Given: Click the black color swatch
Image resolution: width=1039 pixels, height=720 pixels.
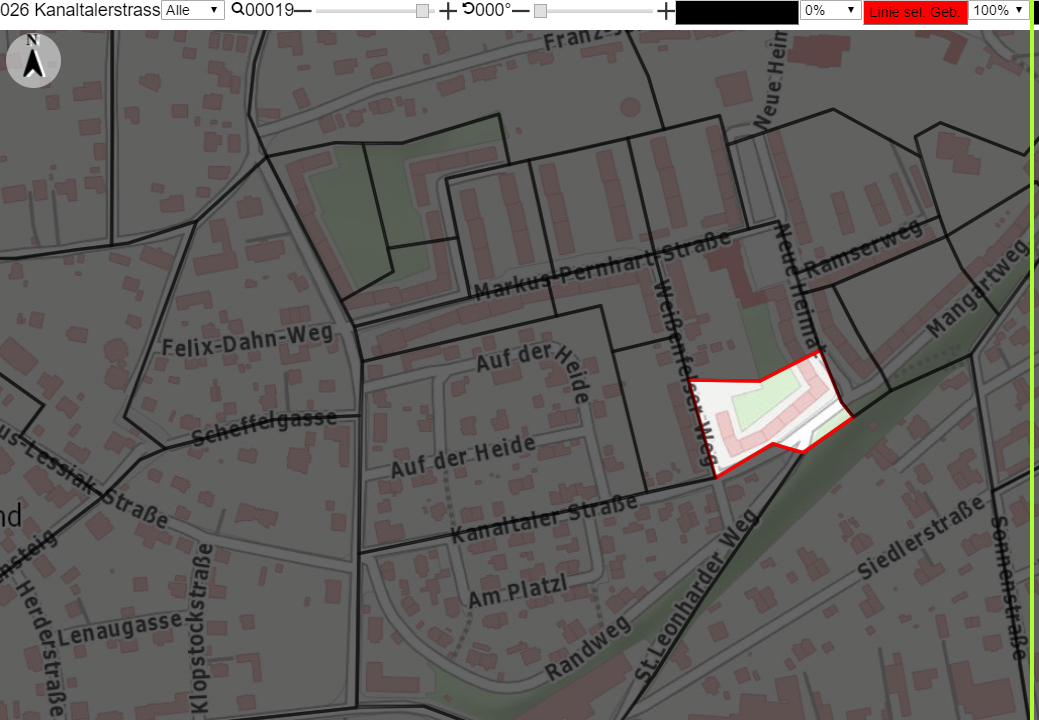Looking at the screenshot, I should click(x=737, y=13).
